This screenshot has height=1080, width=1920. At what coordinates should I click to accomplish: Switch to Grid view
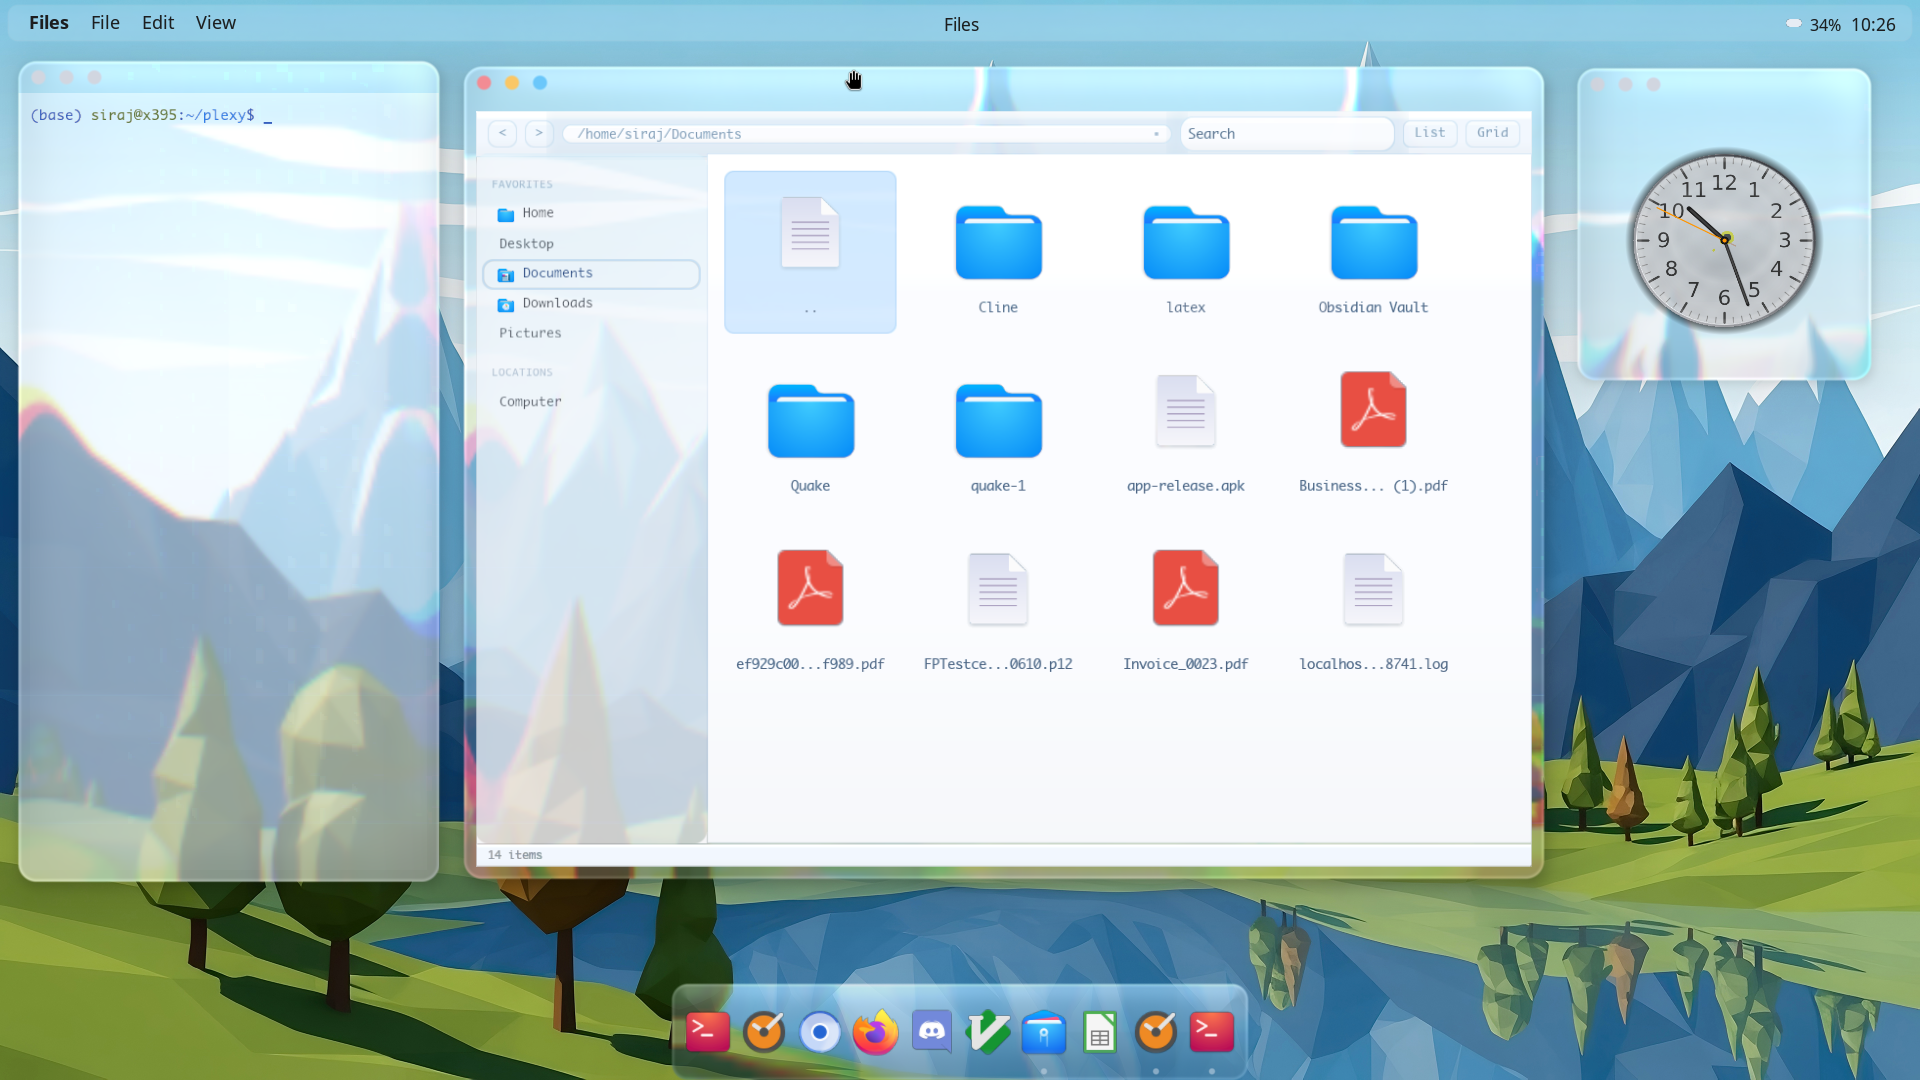1492,133
